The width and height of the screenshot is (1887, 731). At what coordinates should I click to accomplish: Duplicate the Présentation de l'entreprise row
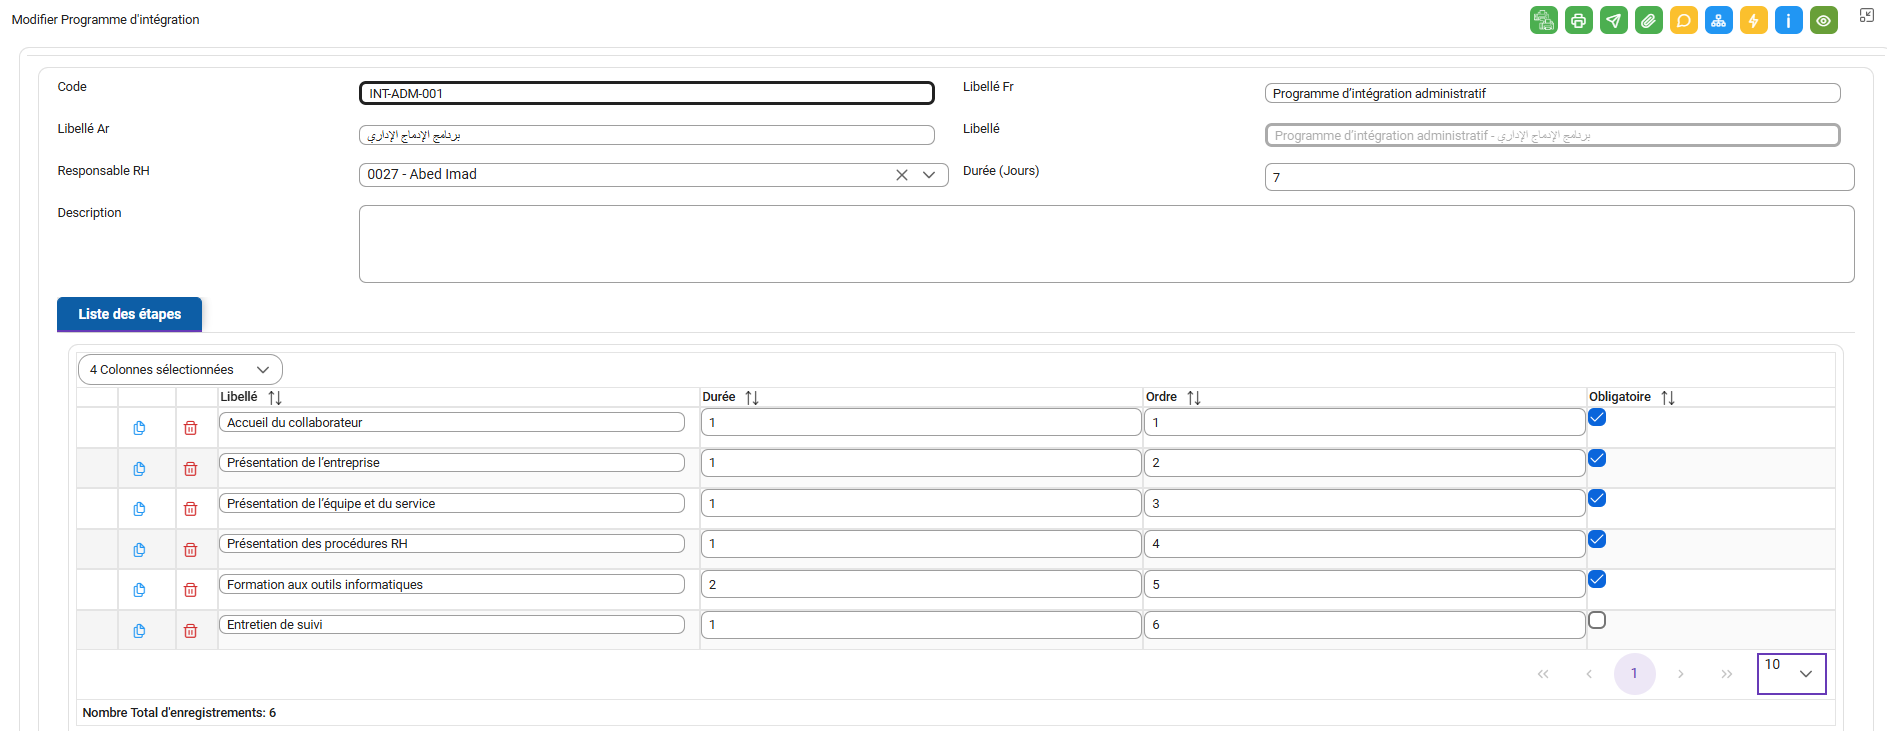[x=139, y=469]
